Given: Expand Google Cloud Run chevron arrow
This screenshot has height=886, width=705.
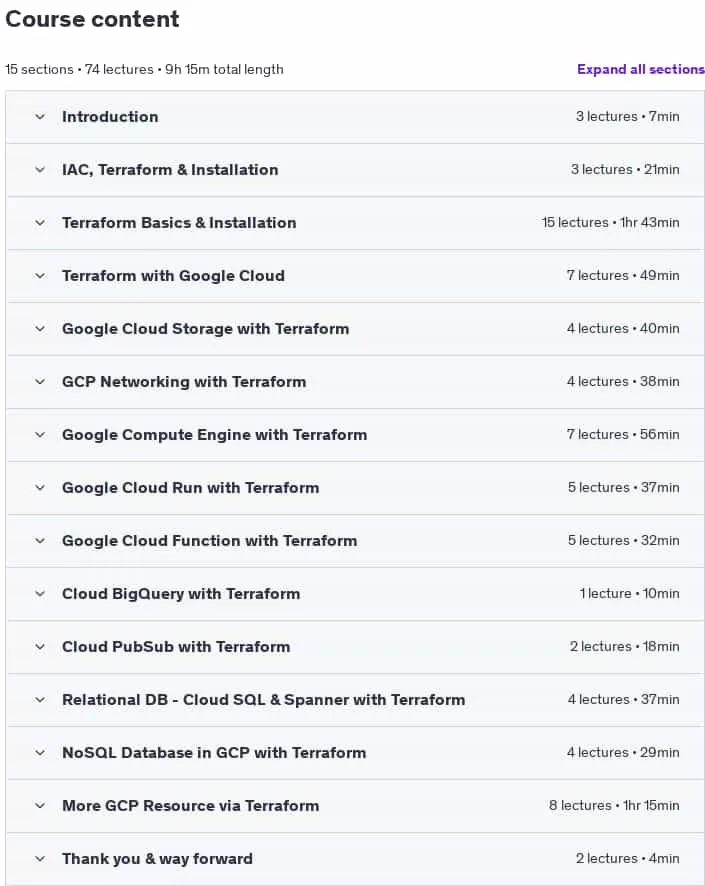Looking at the screenshot, I should (x=40, y=488).
